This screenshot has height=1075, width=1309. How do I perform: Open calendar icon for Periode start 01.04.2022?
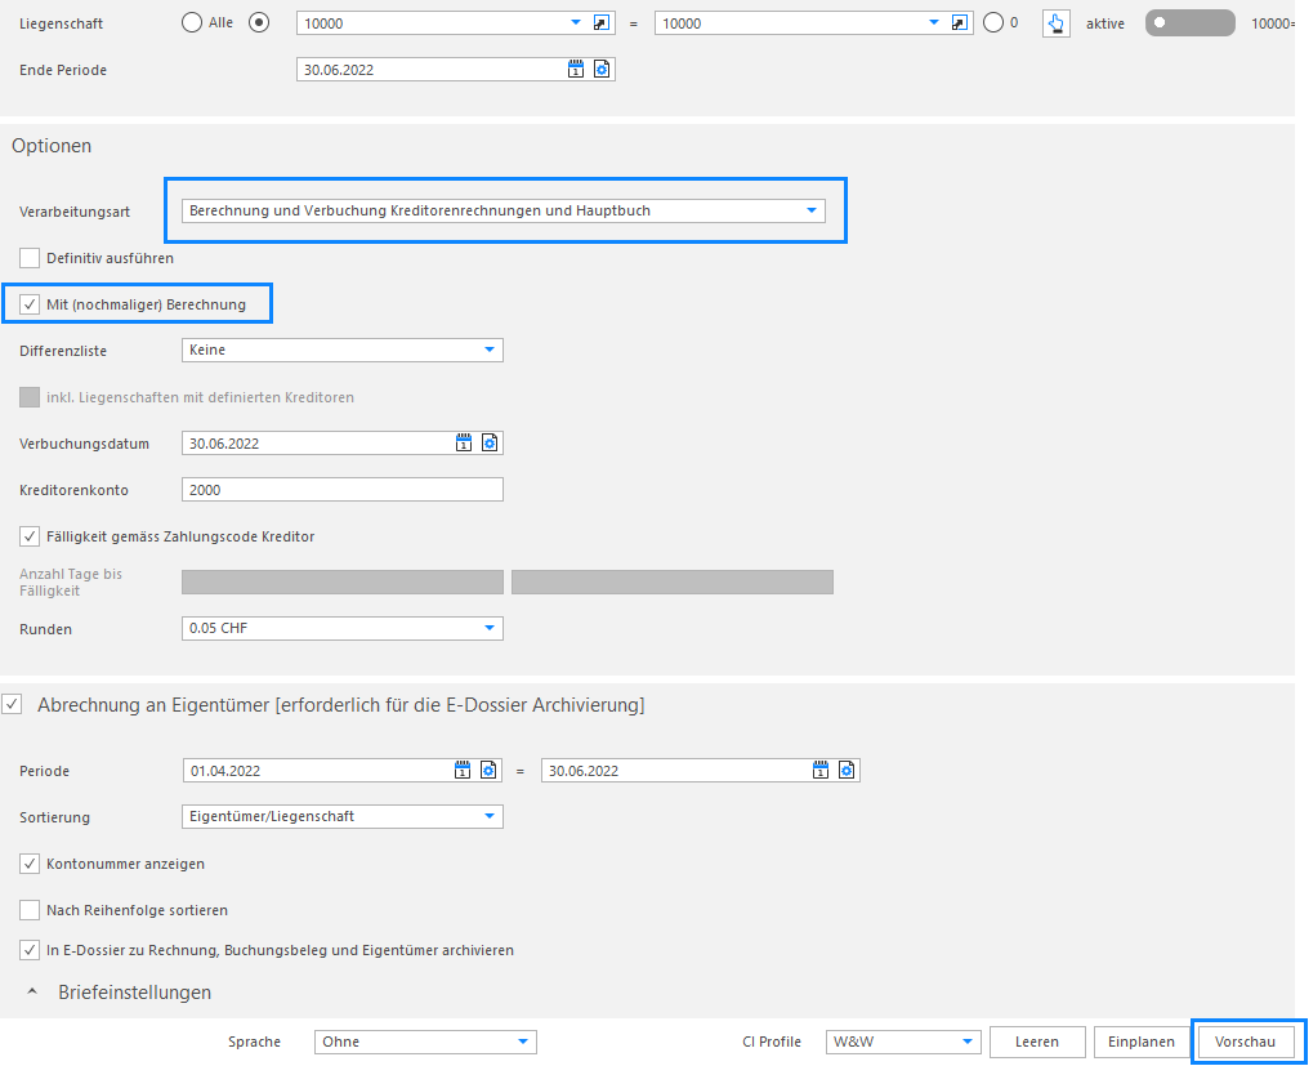[x=462, y=770]
